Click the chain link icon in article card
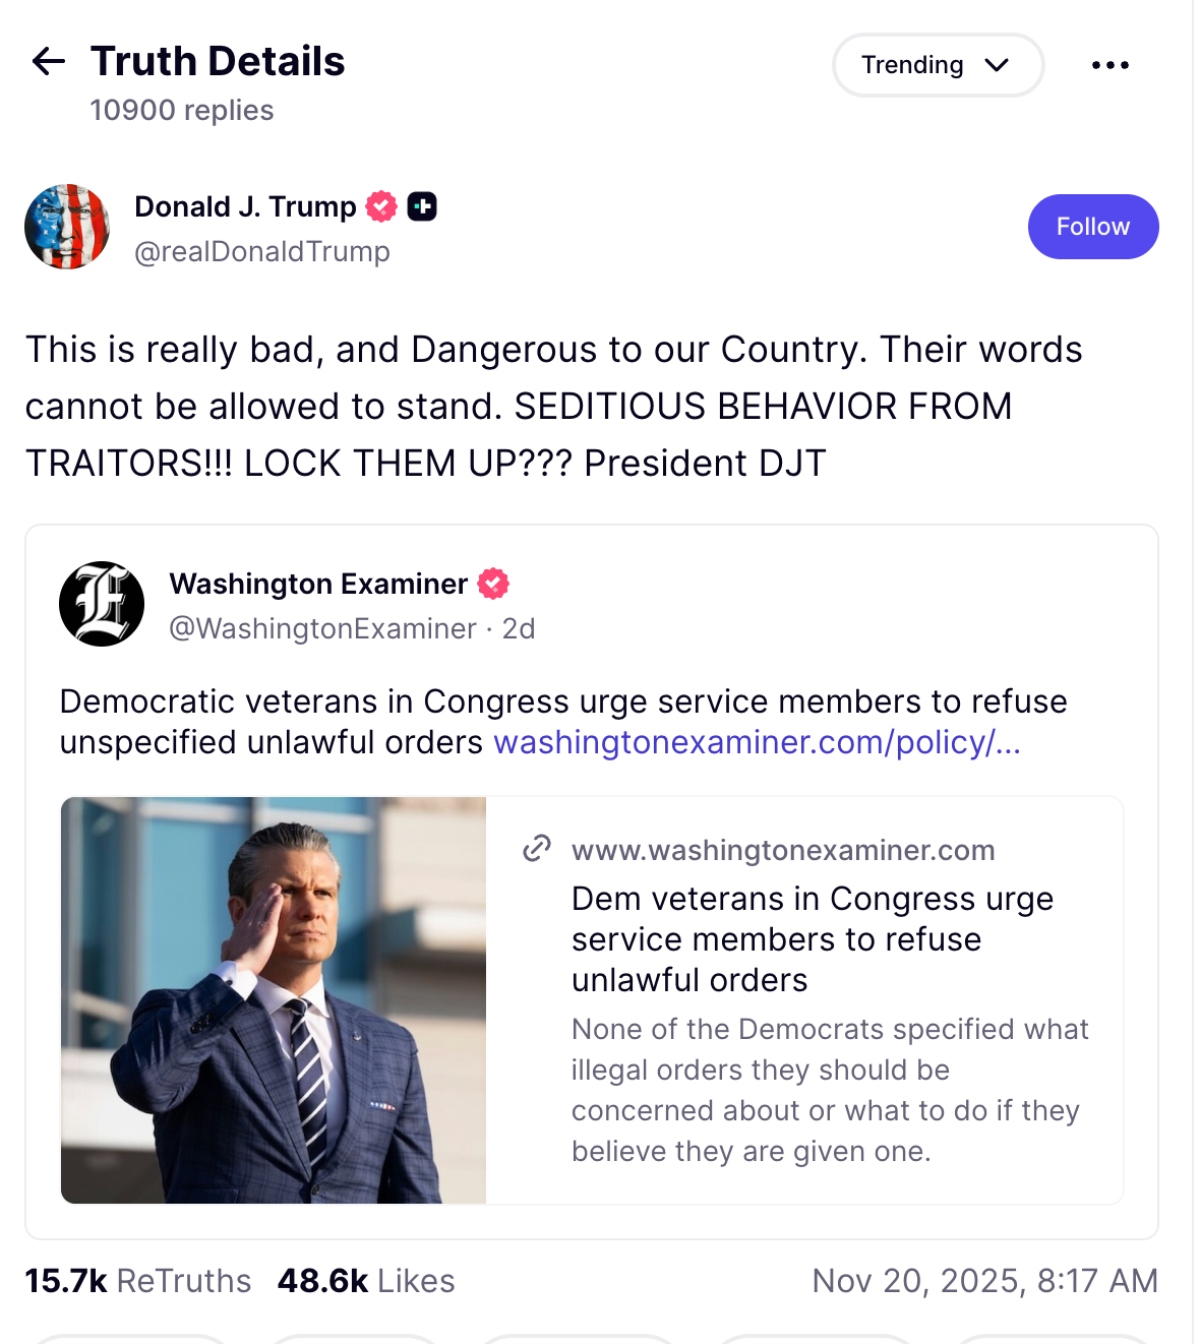This screenshot has height=1344, width=1200. tap(537, 849)
